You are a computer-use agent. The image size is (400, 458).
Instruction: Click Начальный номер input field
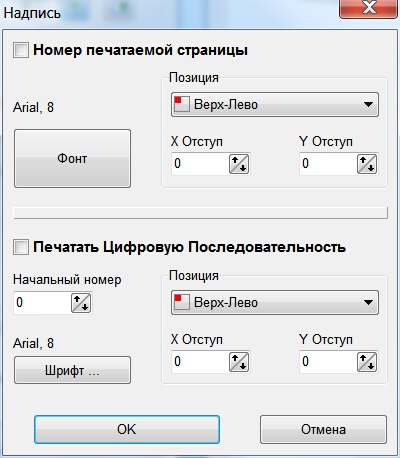(42, 303)
